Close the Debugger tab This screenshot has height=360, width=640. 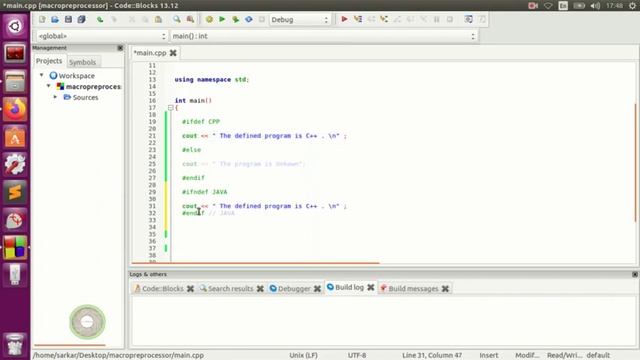tap(317, 289)
